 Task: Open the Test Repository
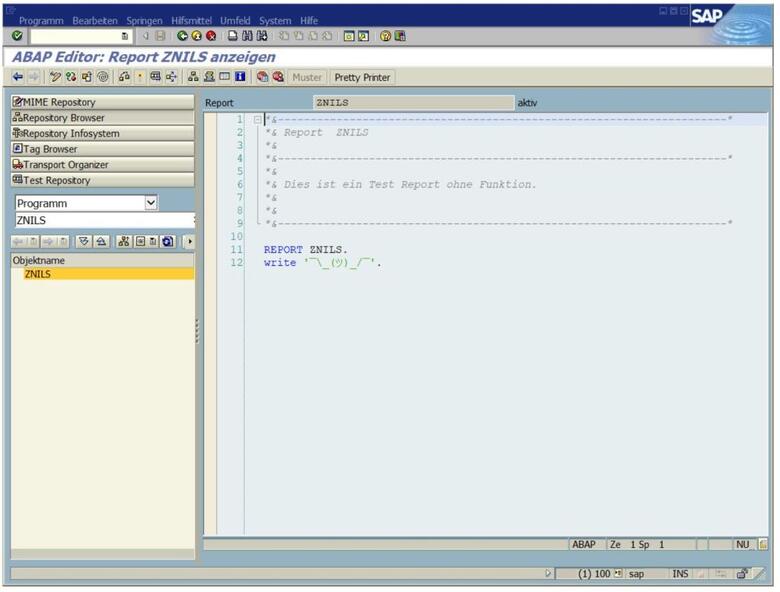102,180
